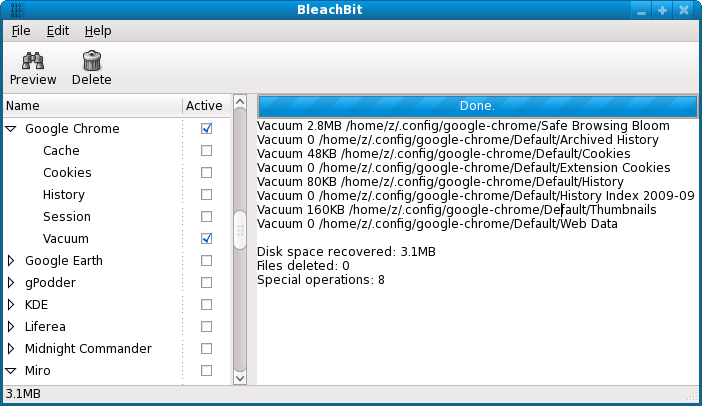Image resolution: width=702 pixels, height=406 pixels.
Task: Expand the Google Earth tree node
Action: pos(11,261)
